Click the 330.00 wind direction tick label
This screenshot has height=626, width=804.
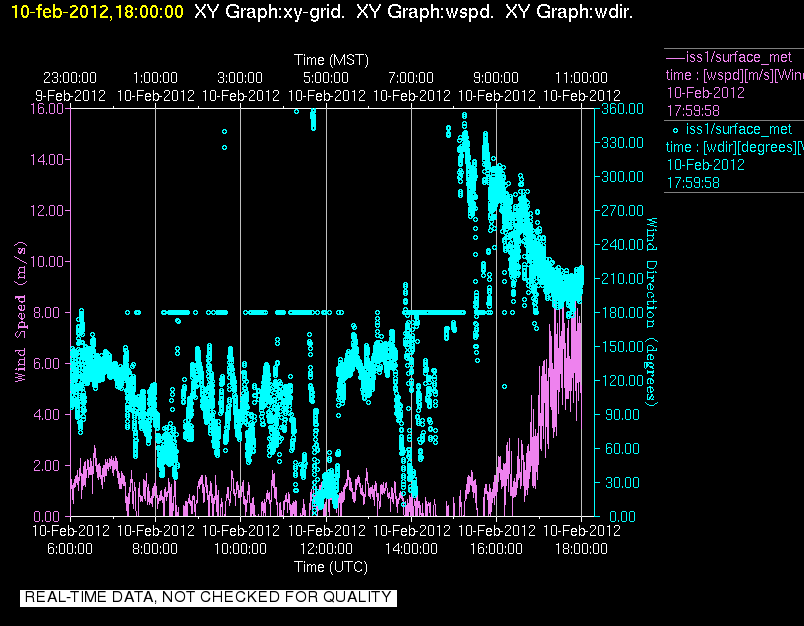pyautogui.click(x=622, y=143)
